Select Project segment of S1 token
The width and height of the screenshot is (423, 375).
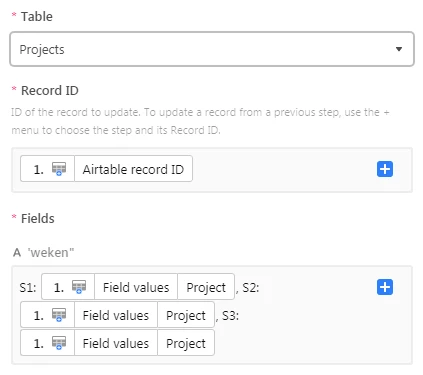coord(206,287)
